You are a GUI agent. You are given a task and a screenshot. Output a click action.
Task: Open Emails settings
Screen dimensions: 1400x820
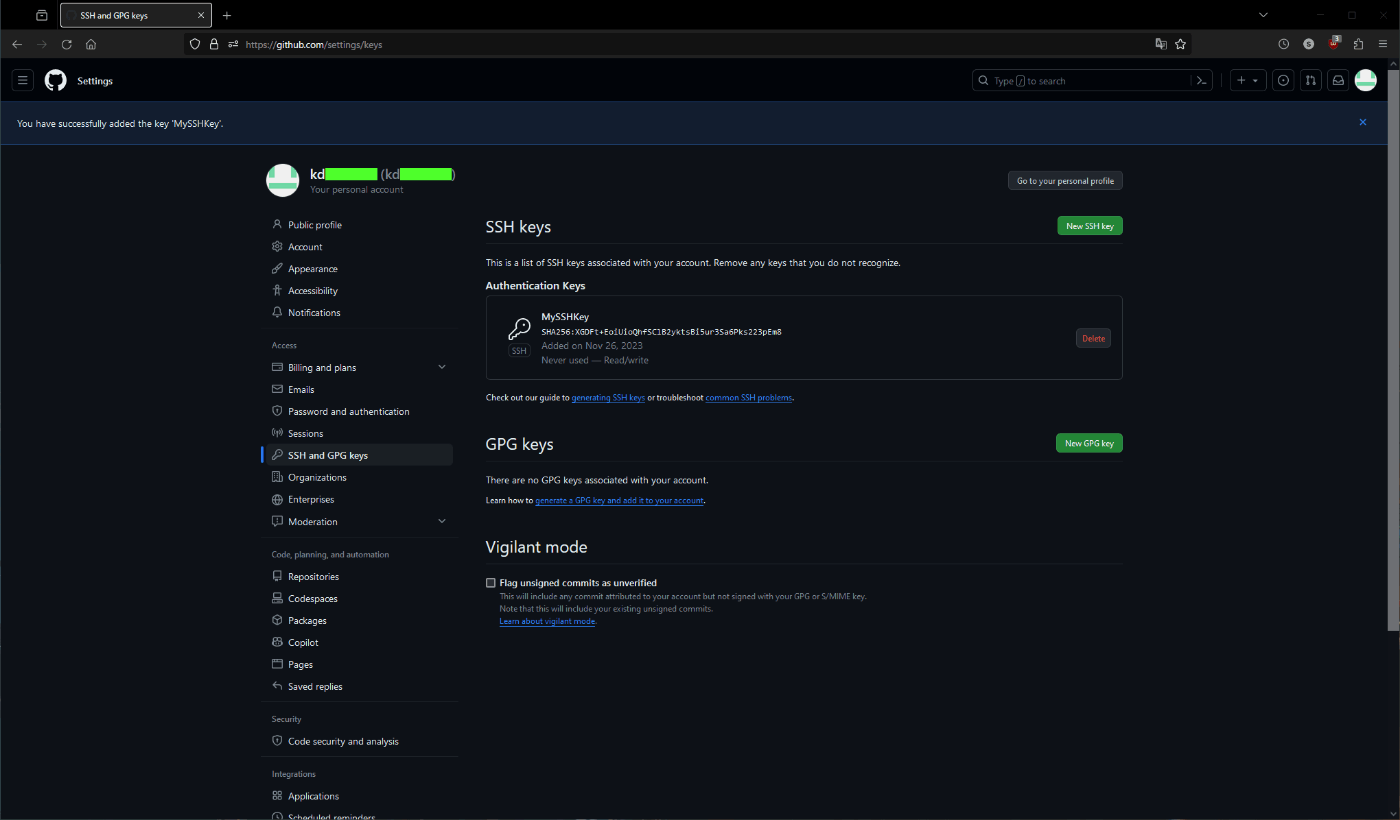coord(301,390)
